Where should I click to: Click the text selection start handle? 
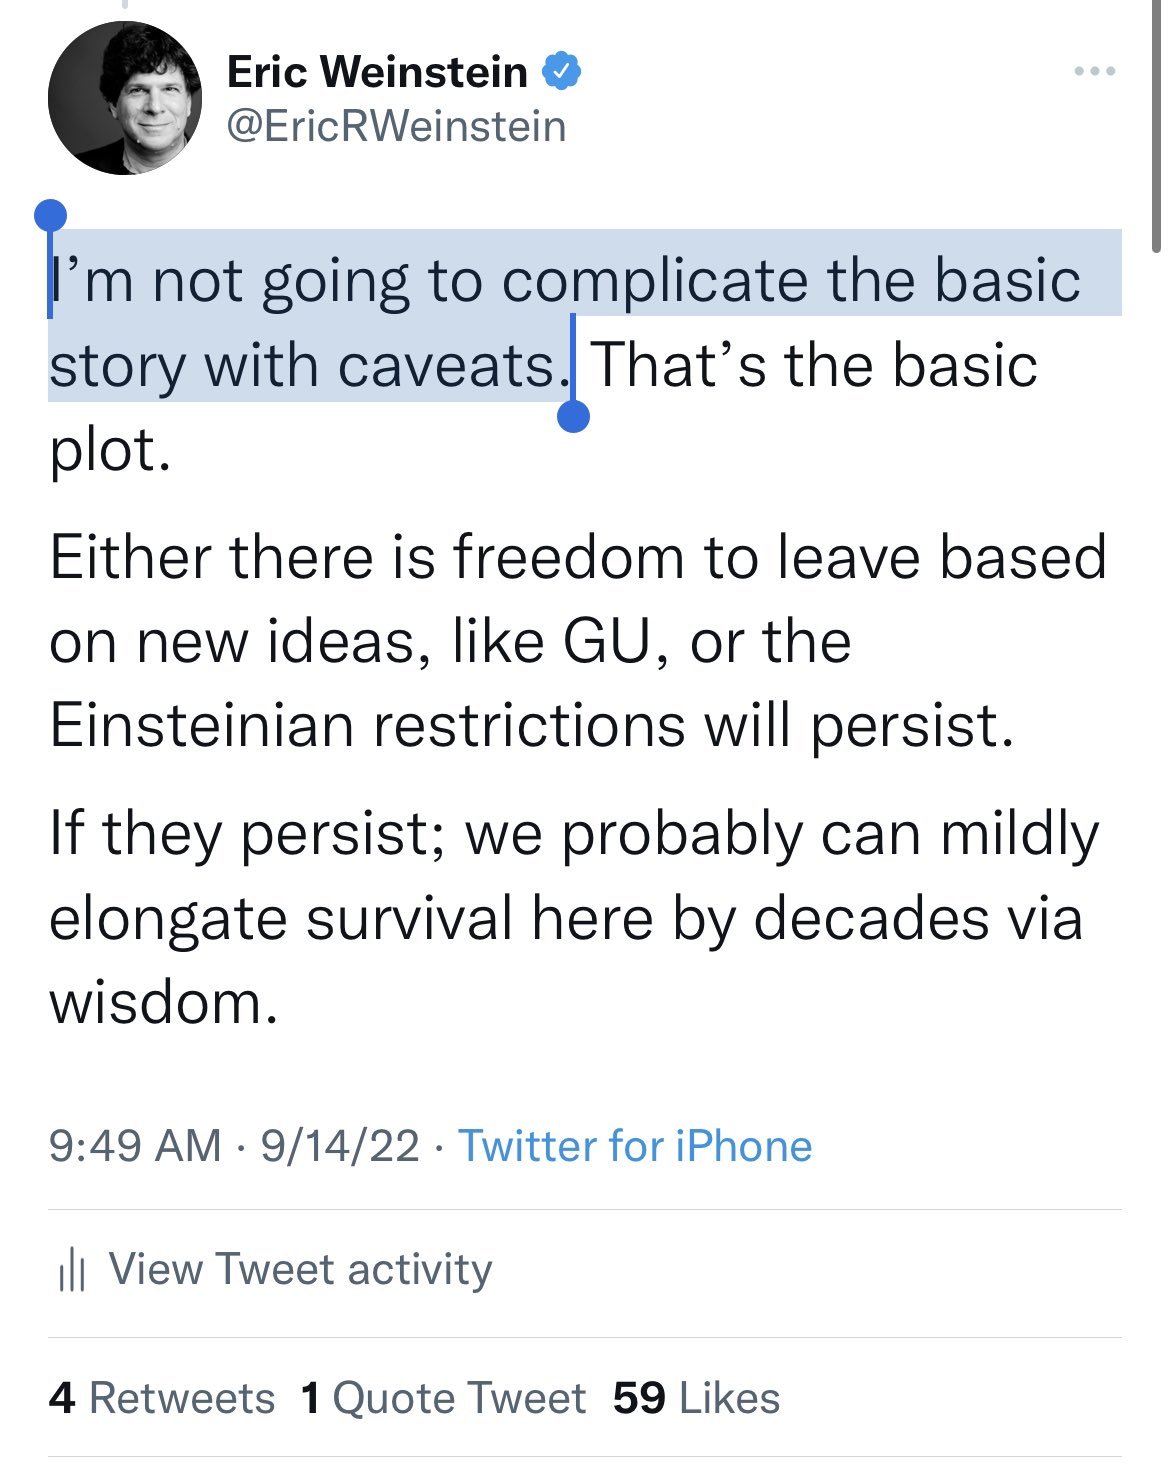pyautogui.click(x=50, y=215)
